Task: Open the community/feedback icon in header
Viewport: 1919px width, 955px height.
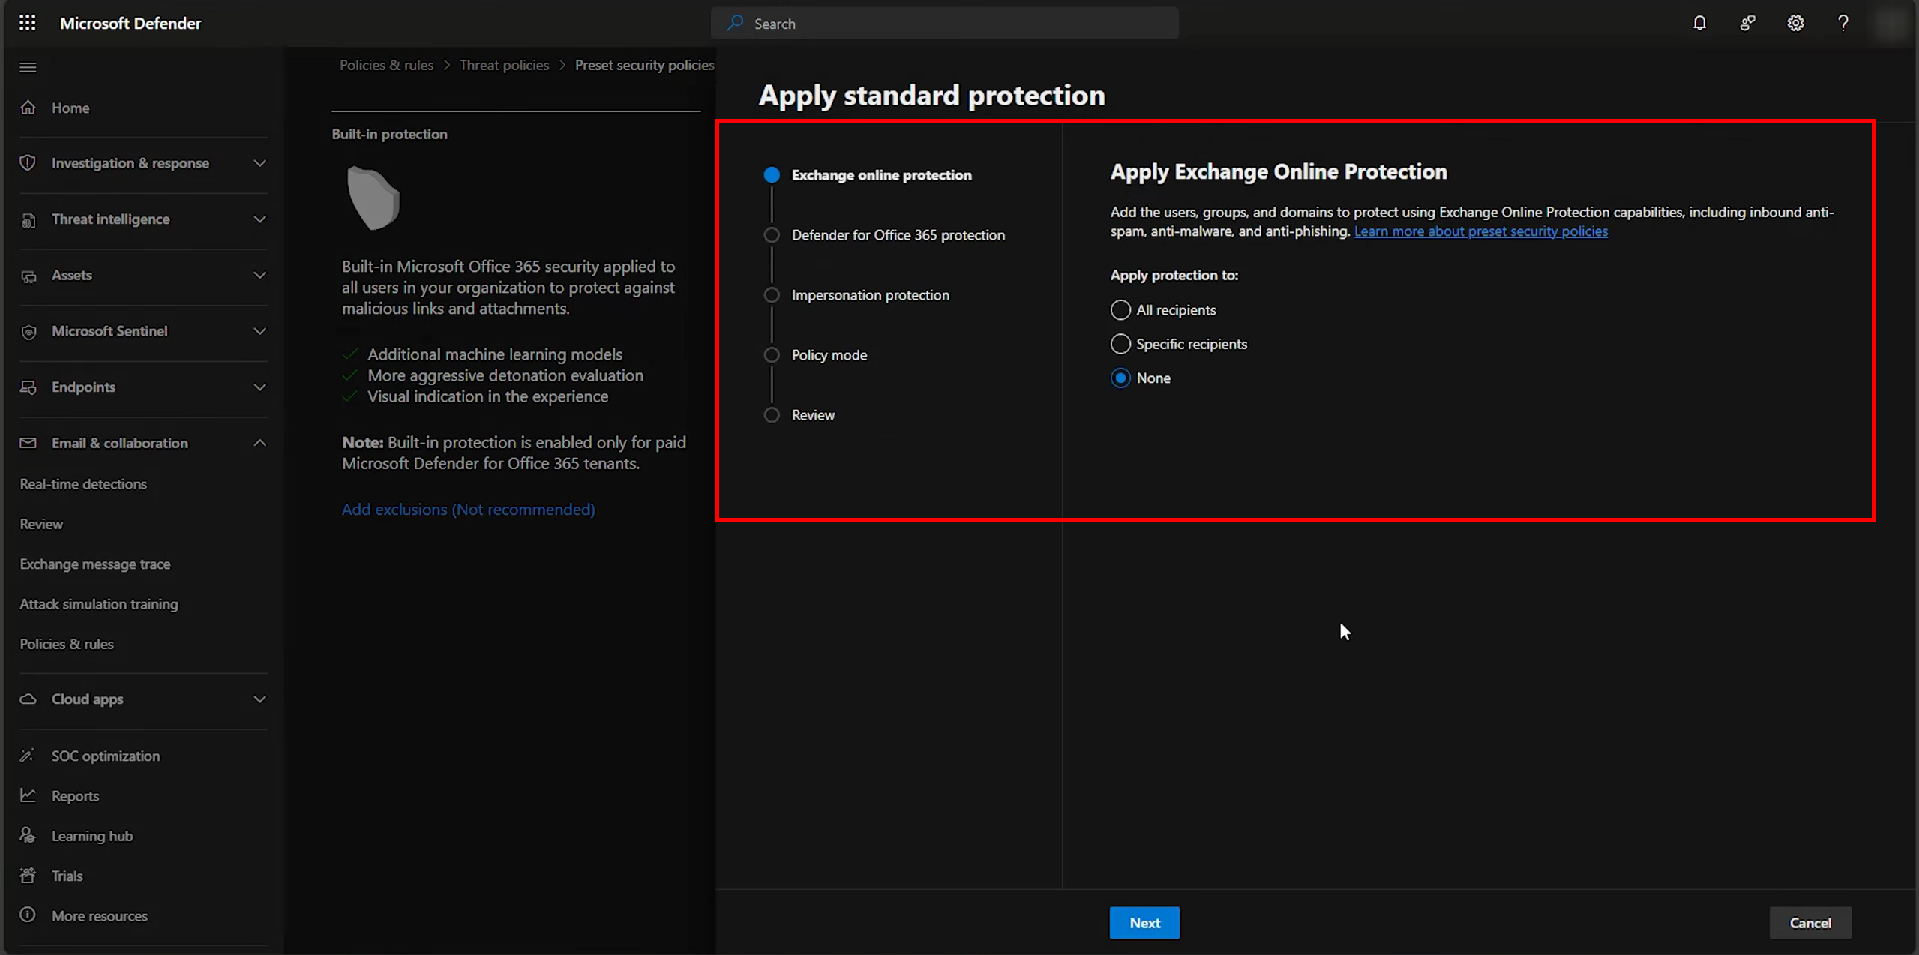Action: click(1747, 23)
